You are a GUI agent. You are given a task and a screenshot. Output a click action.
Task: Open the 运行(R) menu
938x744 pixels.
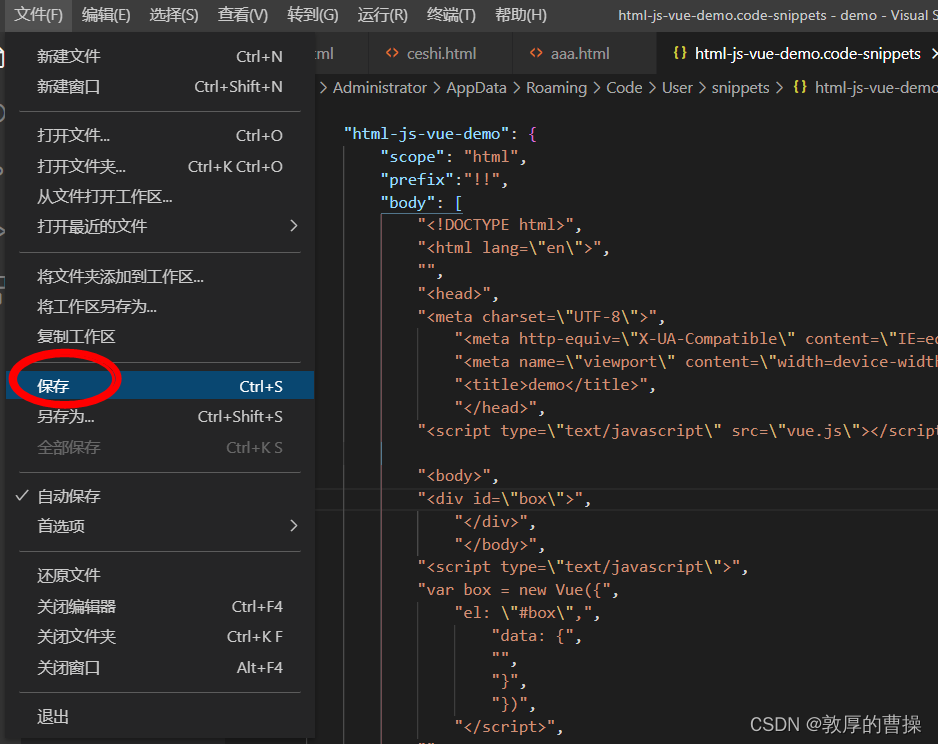pyautogui.click(x=382, y=15)
